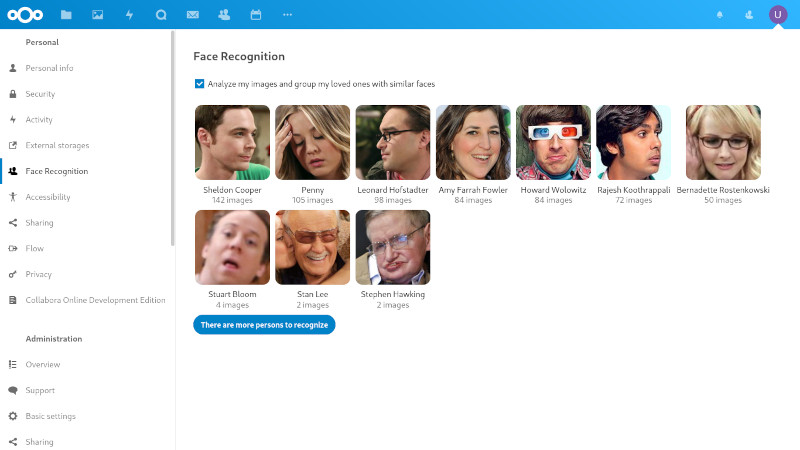Click the Personal info person icon
Viewport: 800px width, 450px height.
pyautogui.click(x=13, y=68)
